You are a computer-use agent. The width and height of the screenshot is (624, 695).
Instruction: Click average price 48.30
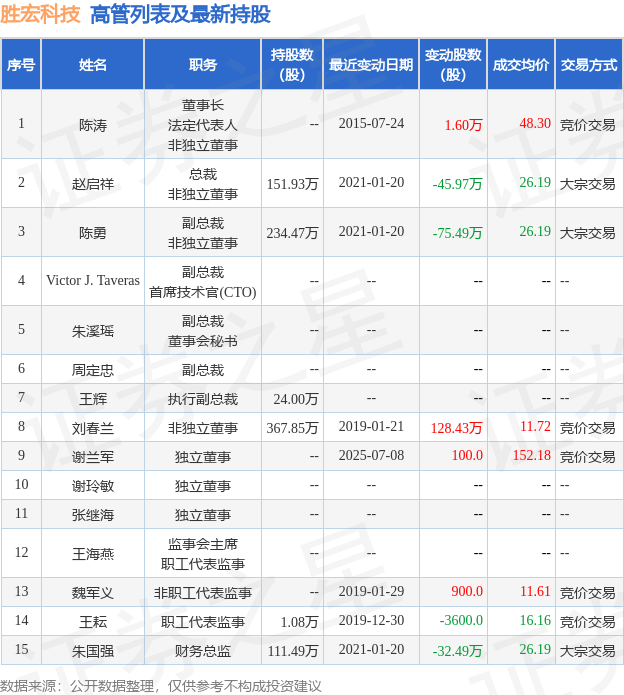[x=535, y=123]
